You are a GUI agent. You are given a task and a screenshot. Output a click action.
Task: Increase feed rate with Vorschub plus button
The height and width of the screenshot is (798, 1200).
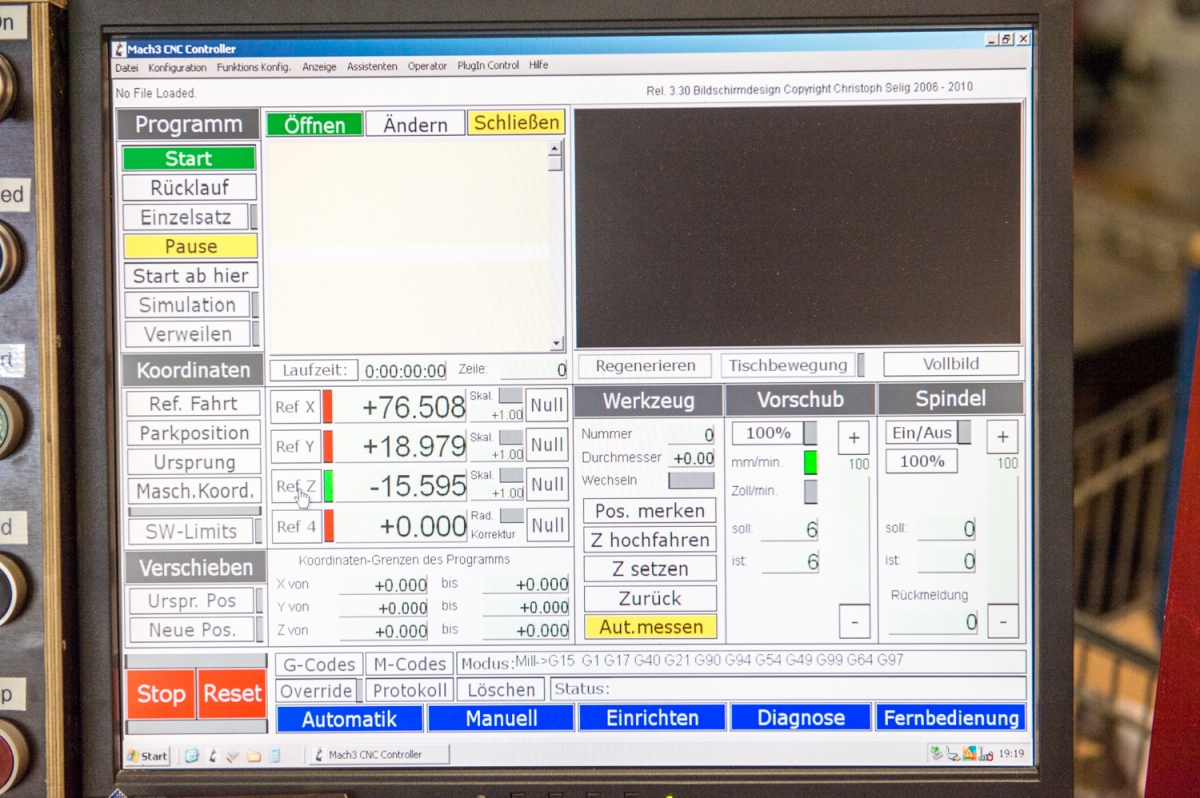pos(854,438)
